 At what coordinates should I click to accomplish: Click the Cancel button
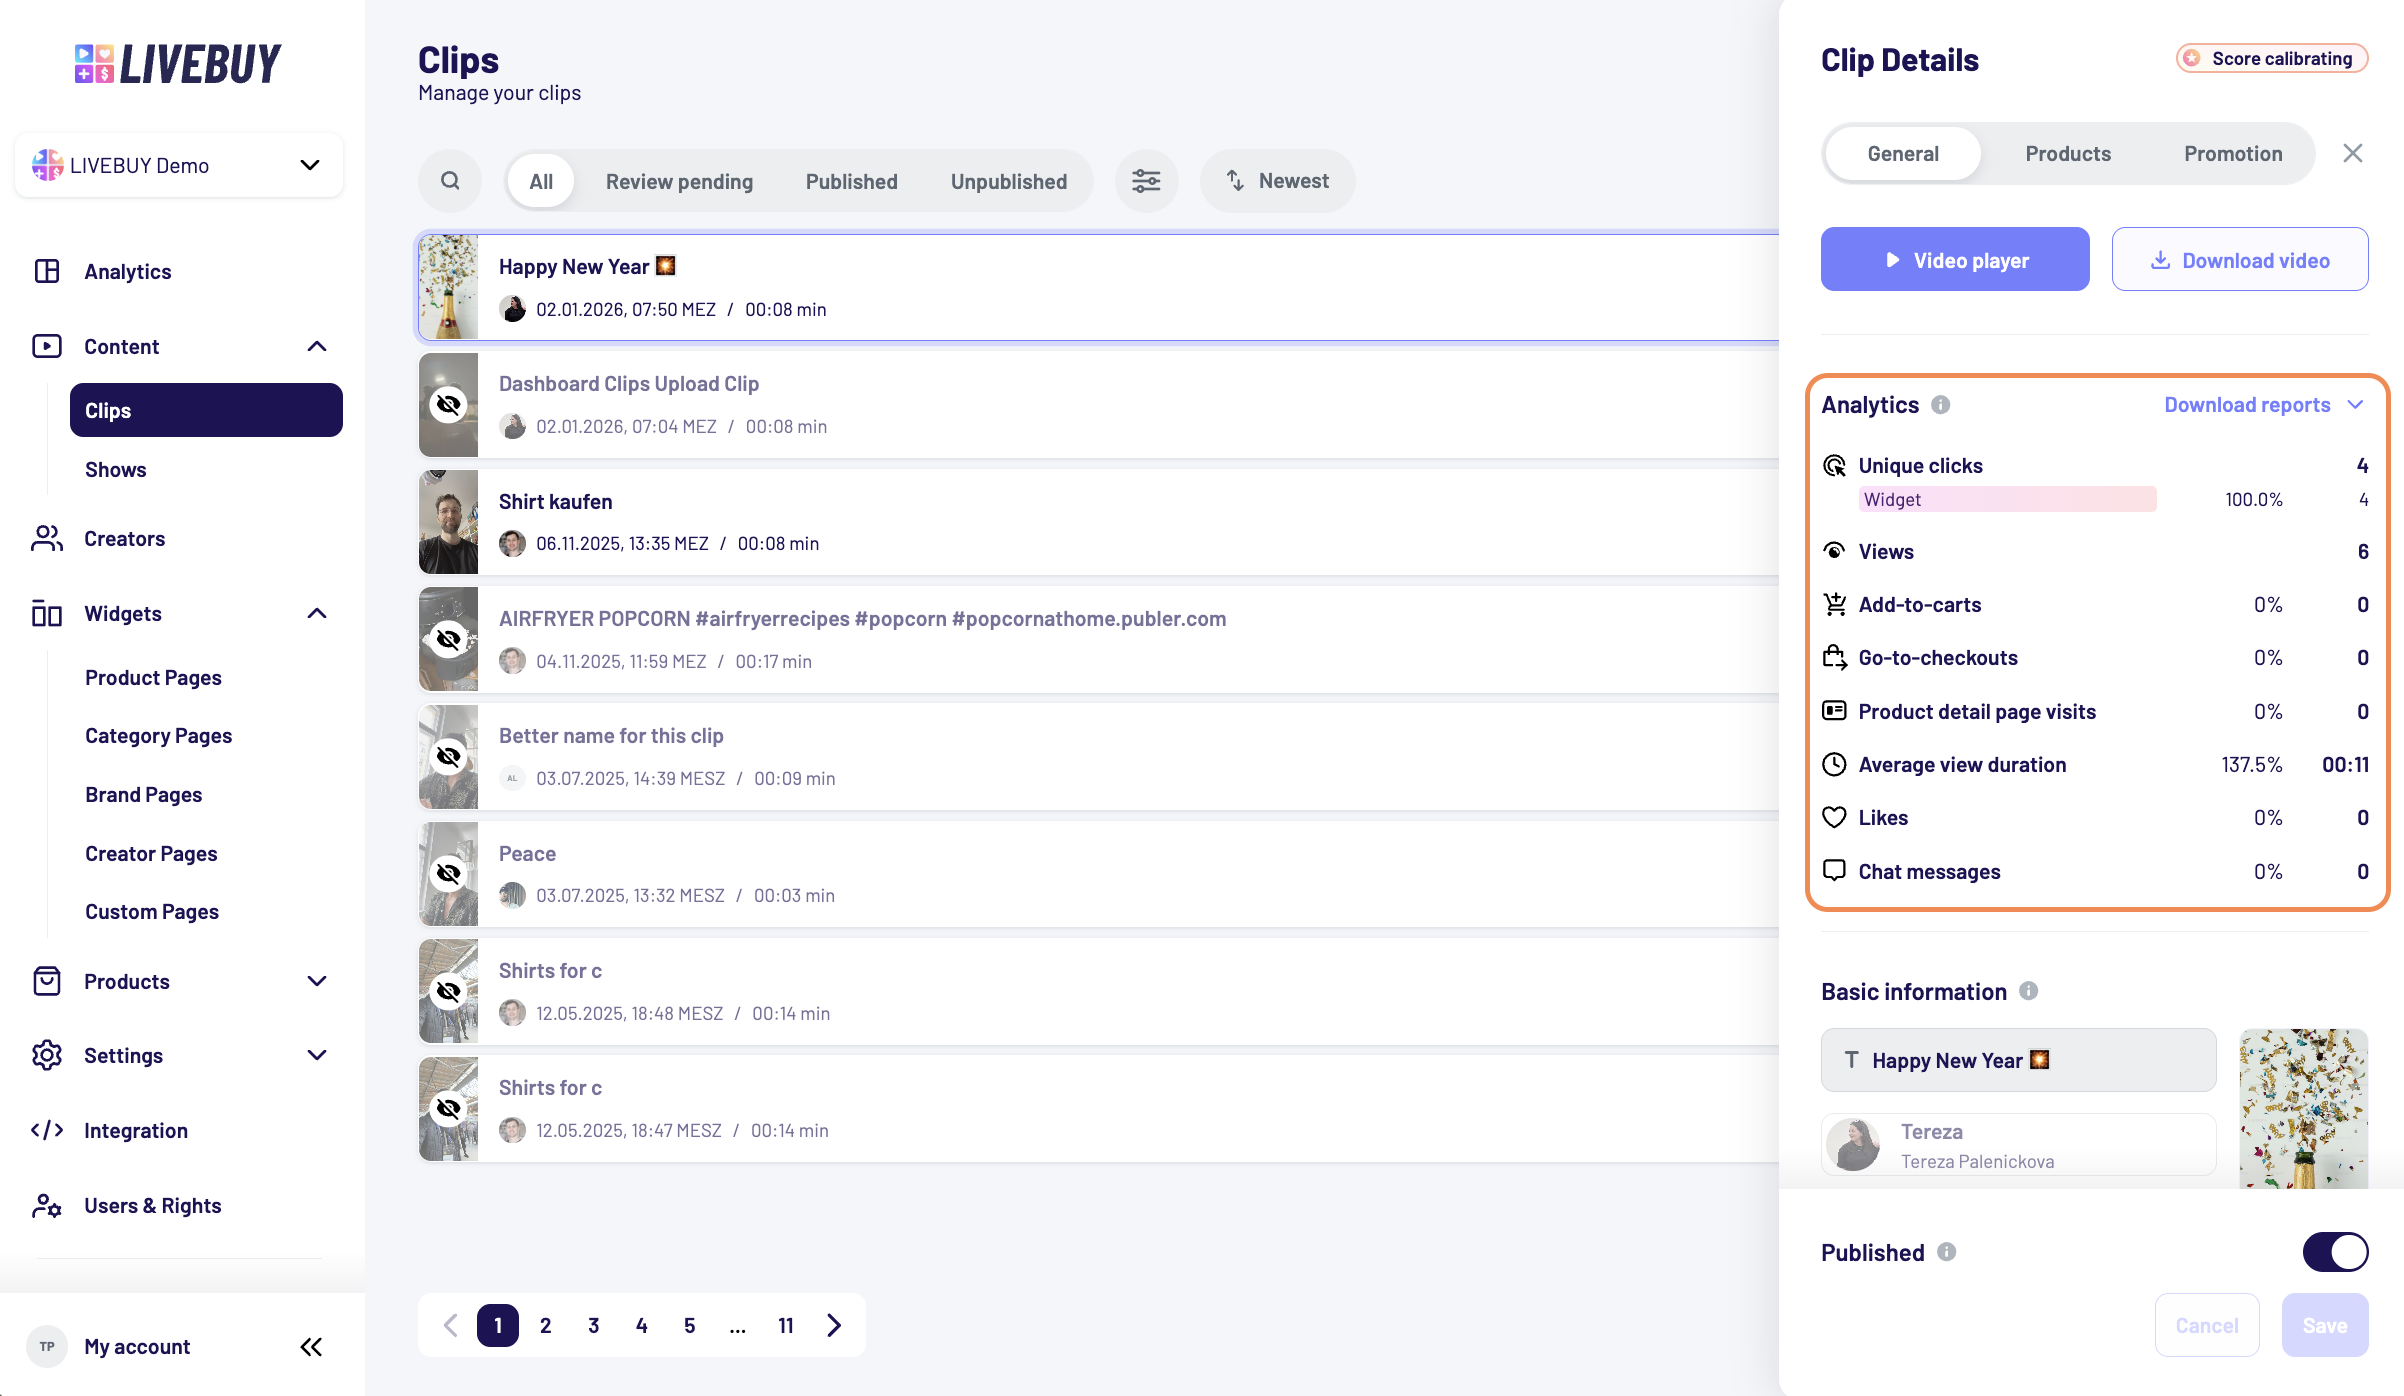pos(2206,1325)
